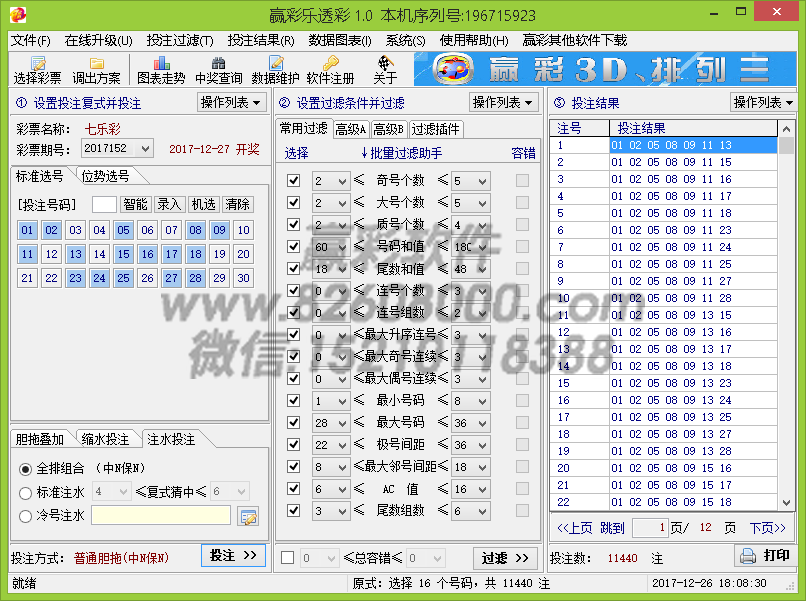Viewport: 806px width, 601px height.
Task: Open the 数据维护 tool
Action: (276, 70)
